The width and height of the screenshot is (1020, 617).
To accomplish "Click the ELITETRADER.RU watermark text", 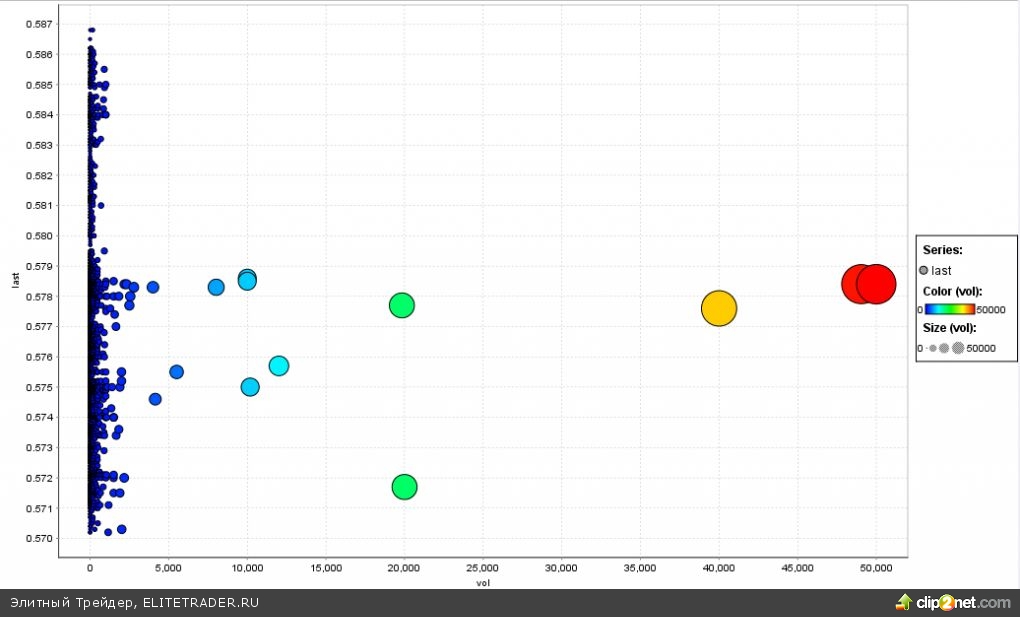I will 203,602.
